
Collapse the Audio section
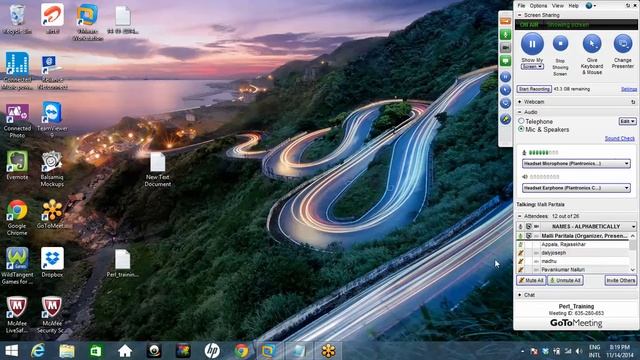pyautogui.click(x=520, y=112)
